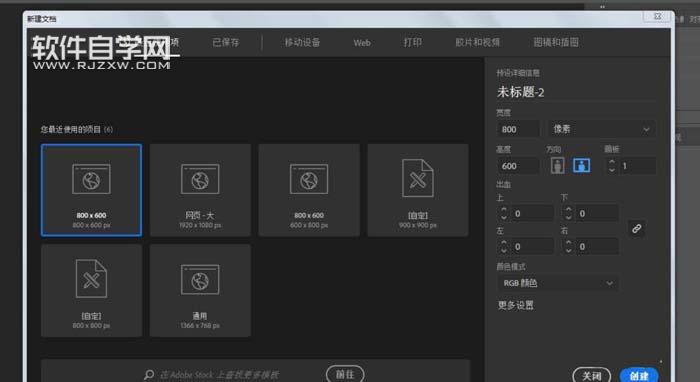Click the left bleed stepper
Viewport: 700px width, 382px height.
click(x=504, y=246)
